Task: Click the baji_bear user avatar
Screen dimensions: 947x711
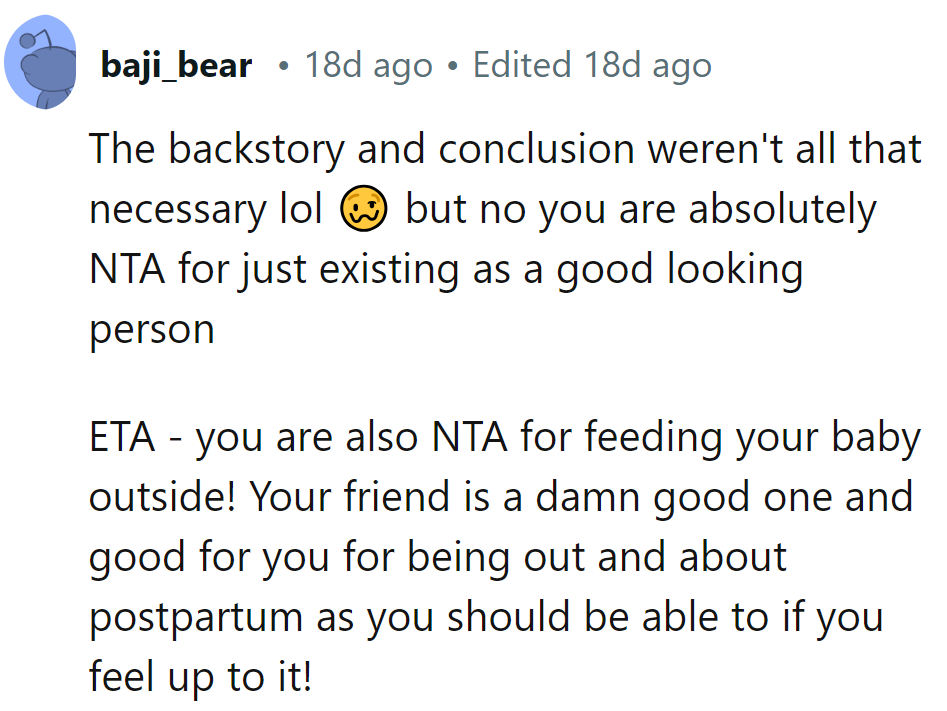Action: 43,67
